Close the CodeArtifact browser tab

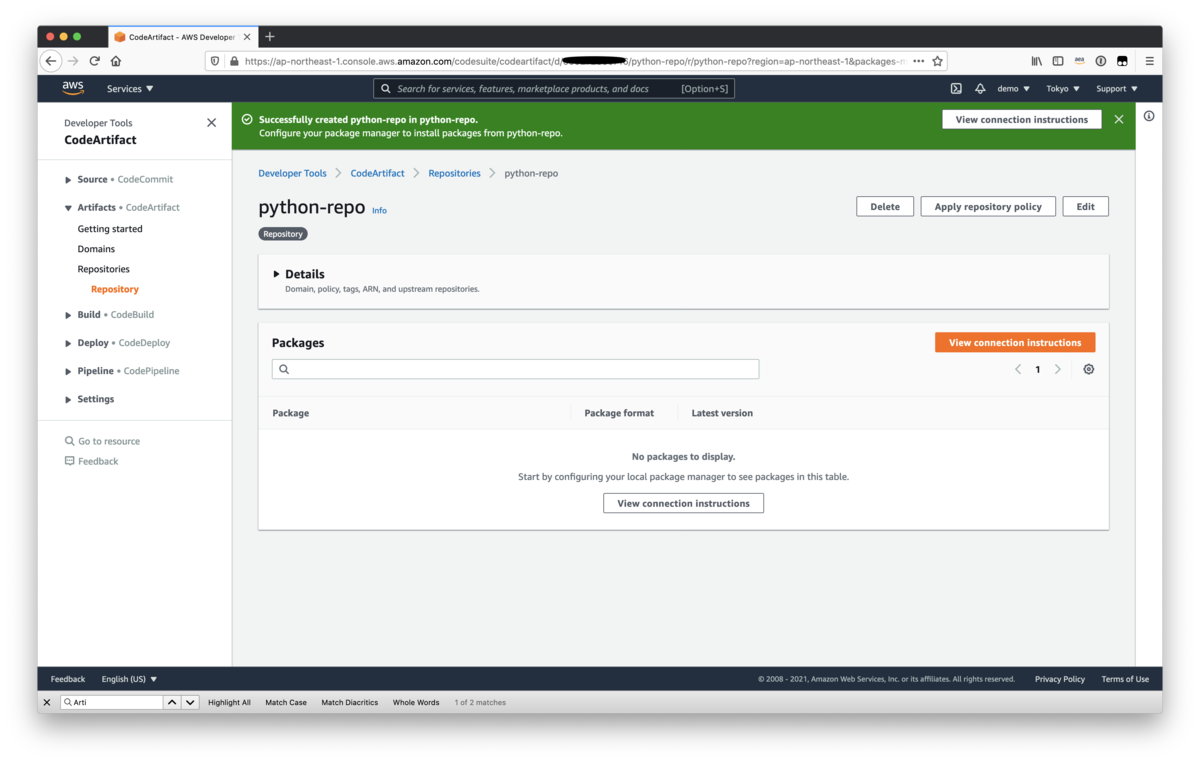tap(247, 37)
